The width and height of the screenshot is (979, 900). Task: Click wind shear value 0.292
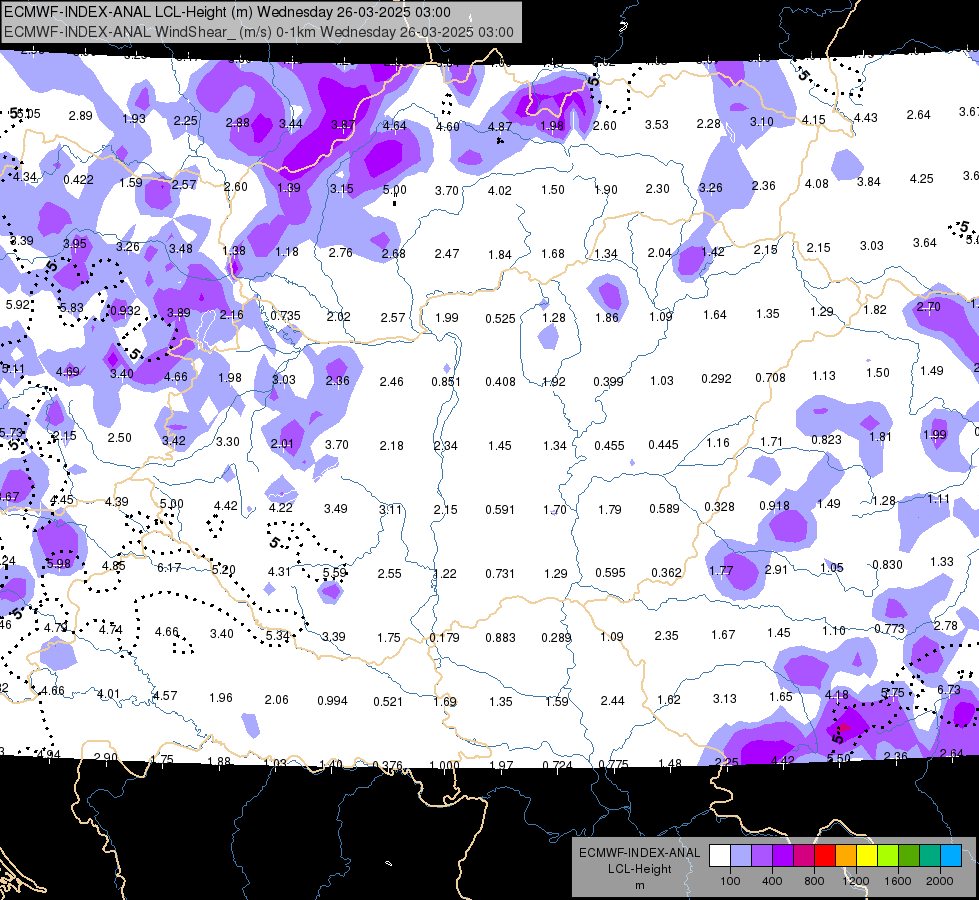click(x=717, y=378)
